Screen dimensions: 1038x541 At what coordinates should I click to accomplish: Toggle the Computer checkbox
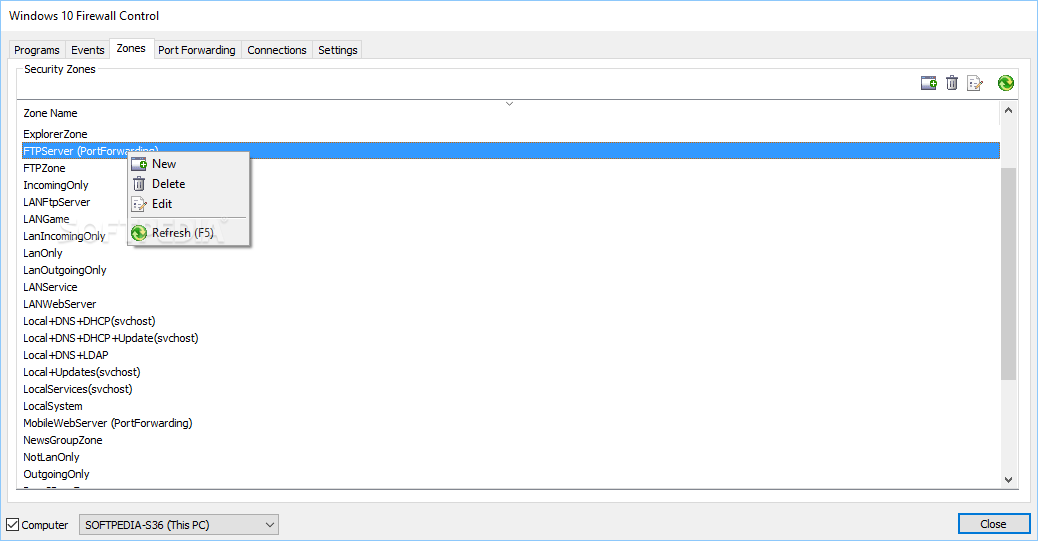(x=13, y=525)
